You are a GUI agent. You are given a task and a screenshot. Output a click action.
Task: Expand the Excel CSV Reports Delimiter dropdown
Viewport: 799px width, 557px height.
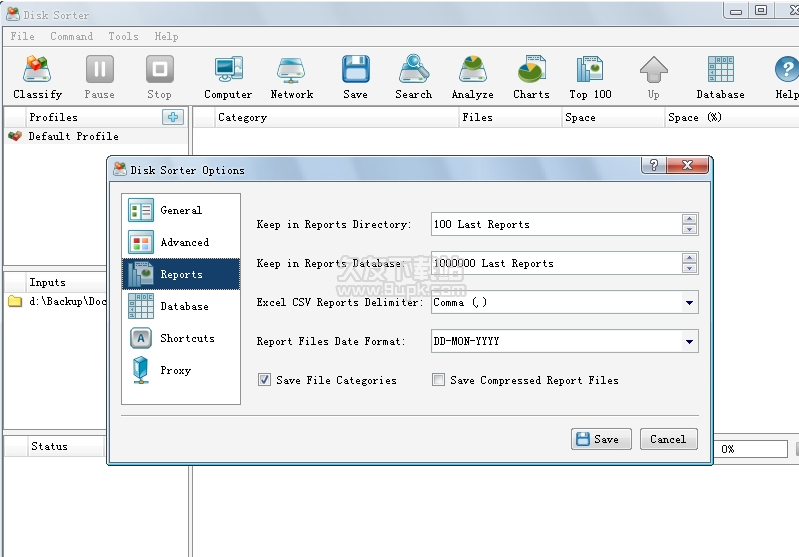pos(689,303)
